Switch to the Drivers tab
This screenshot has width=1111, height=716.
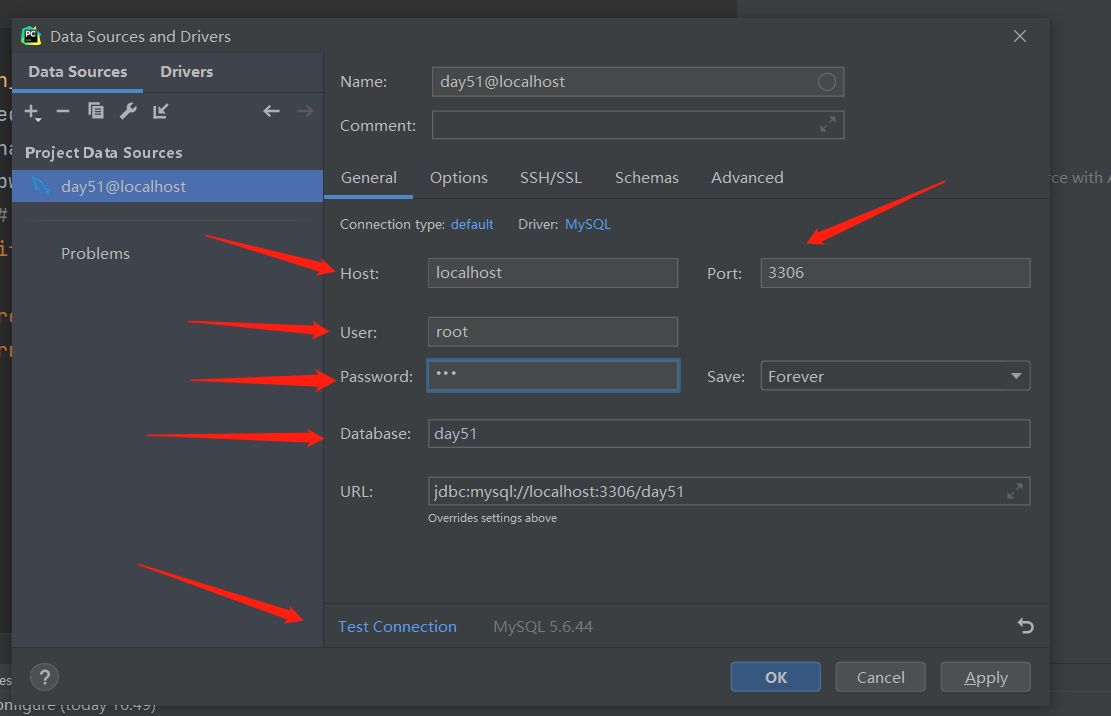(x=186, y=72)
